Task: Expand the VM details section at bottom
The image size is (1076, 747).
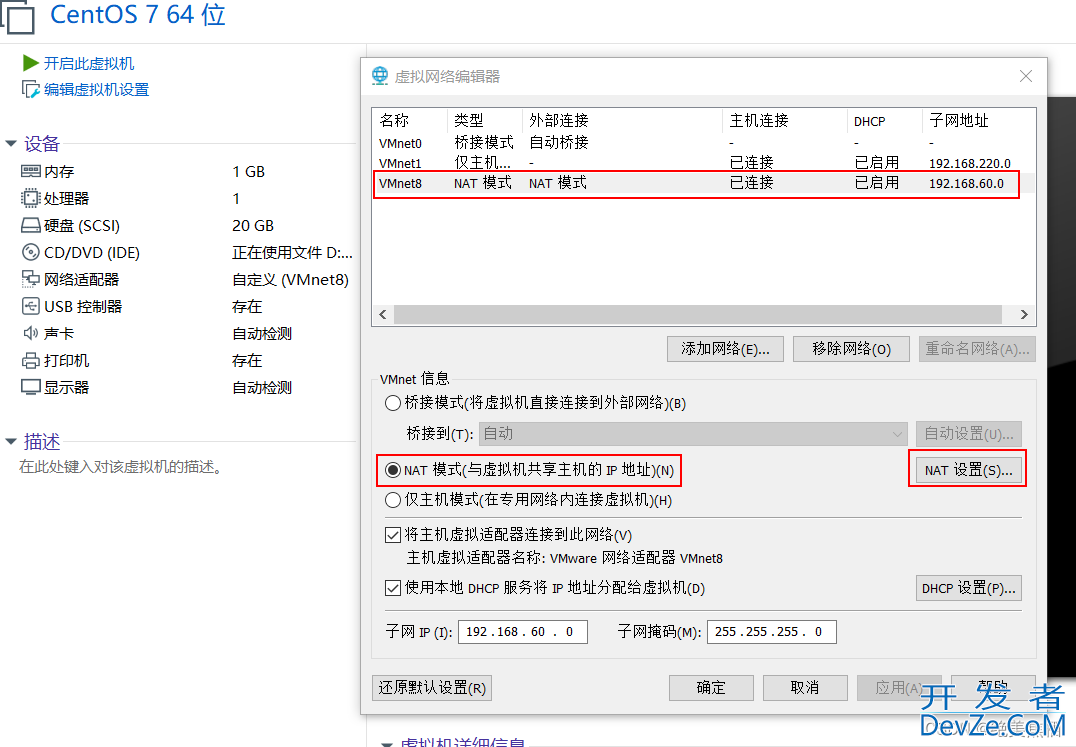Action: tap(387, 743)
